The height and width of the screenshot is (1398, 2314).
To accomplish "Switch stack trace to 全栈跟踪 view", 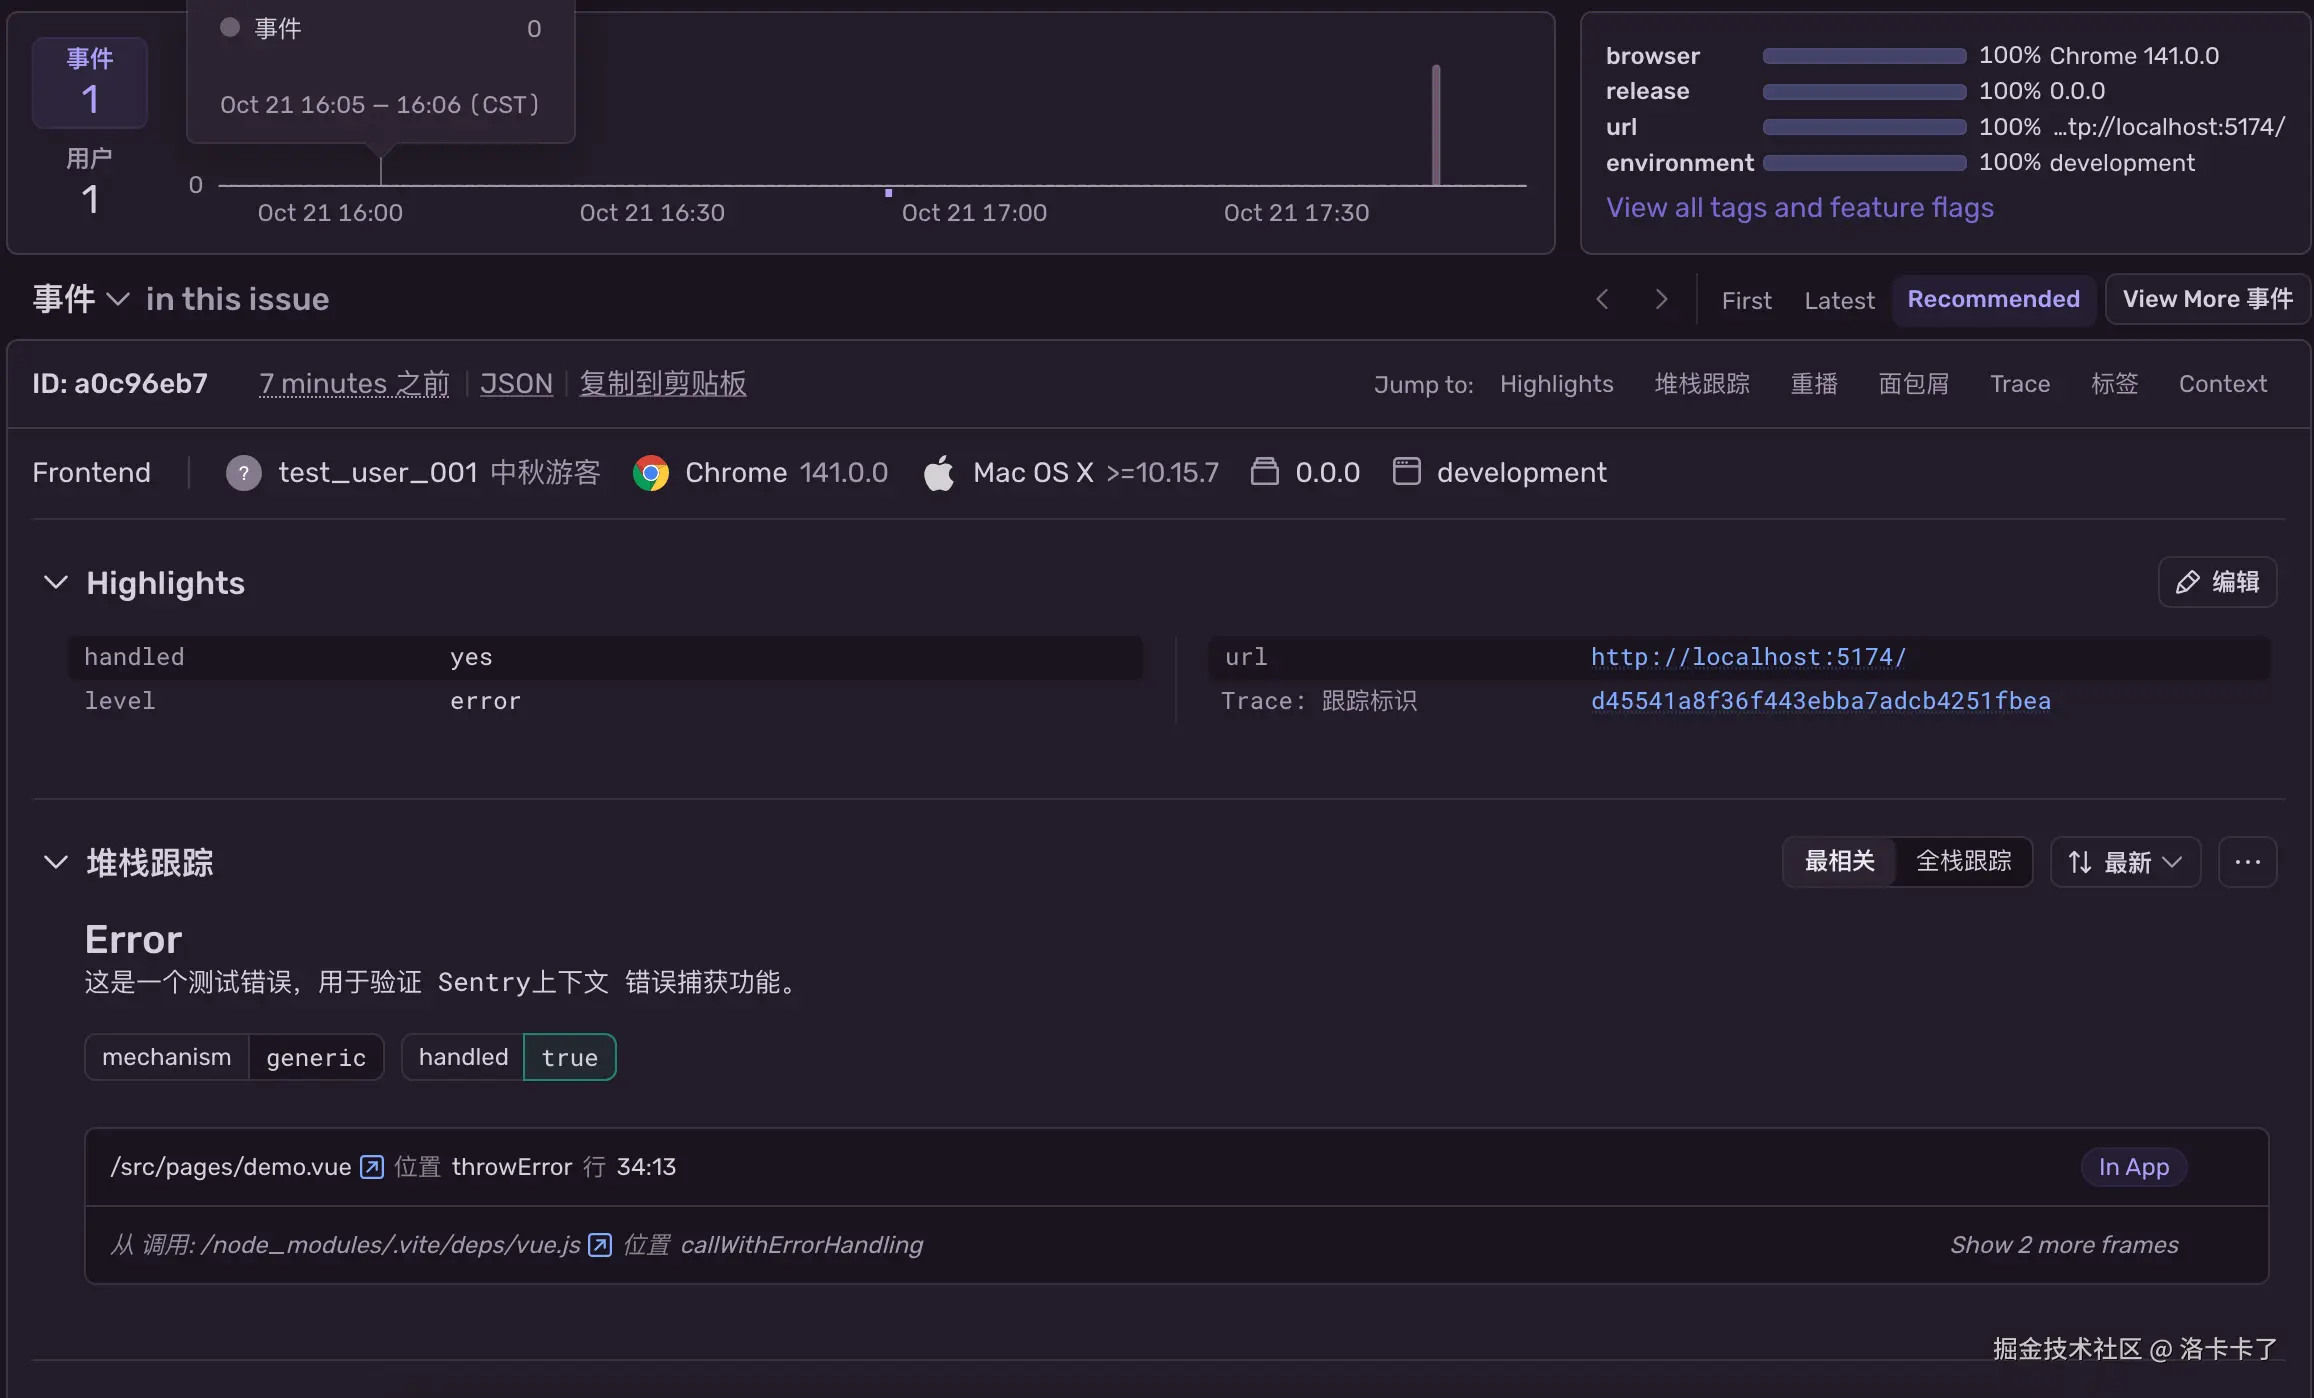I will click(1963, 862).
